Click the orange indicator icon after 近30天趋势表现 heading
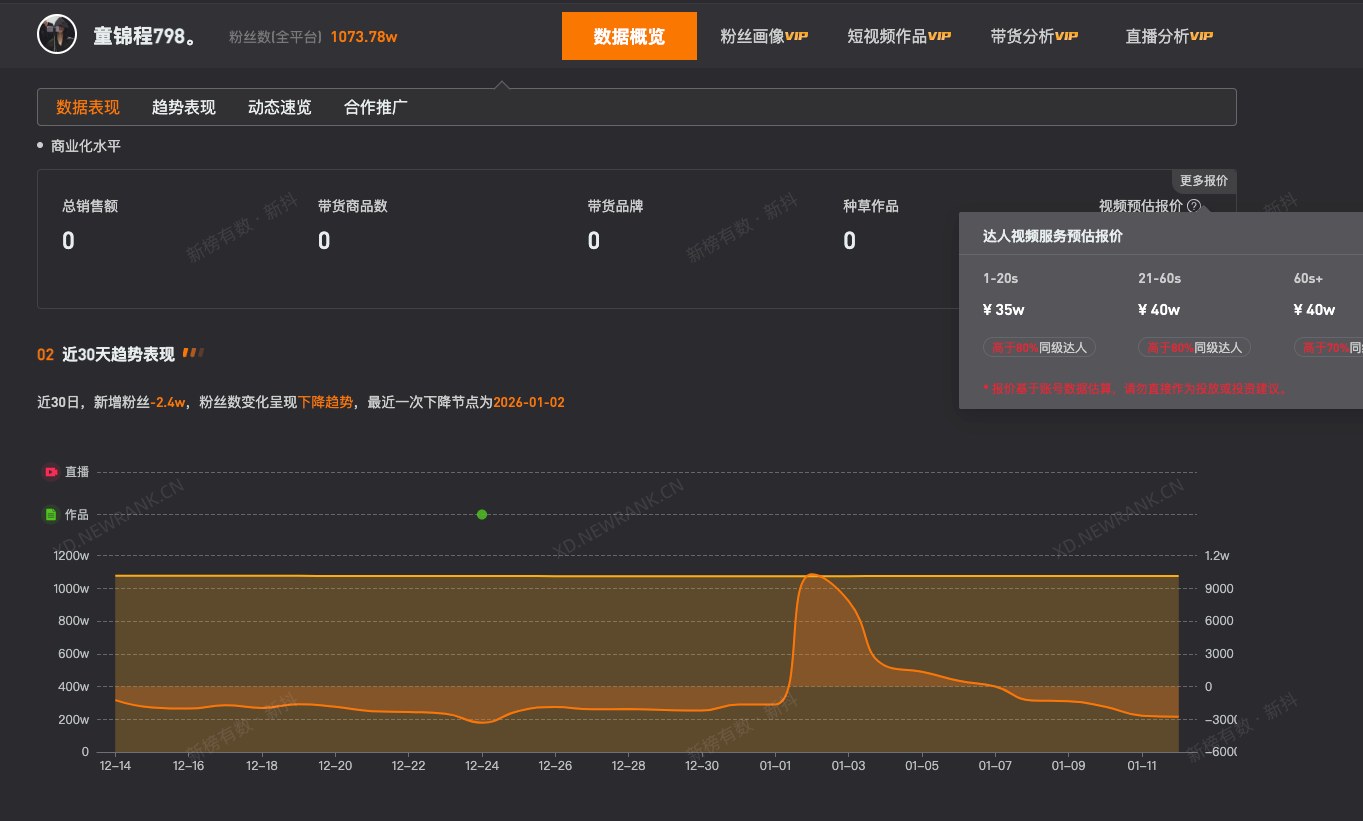 coord(192,352)
